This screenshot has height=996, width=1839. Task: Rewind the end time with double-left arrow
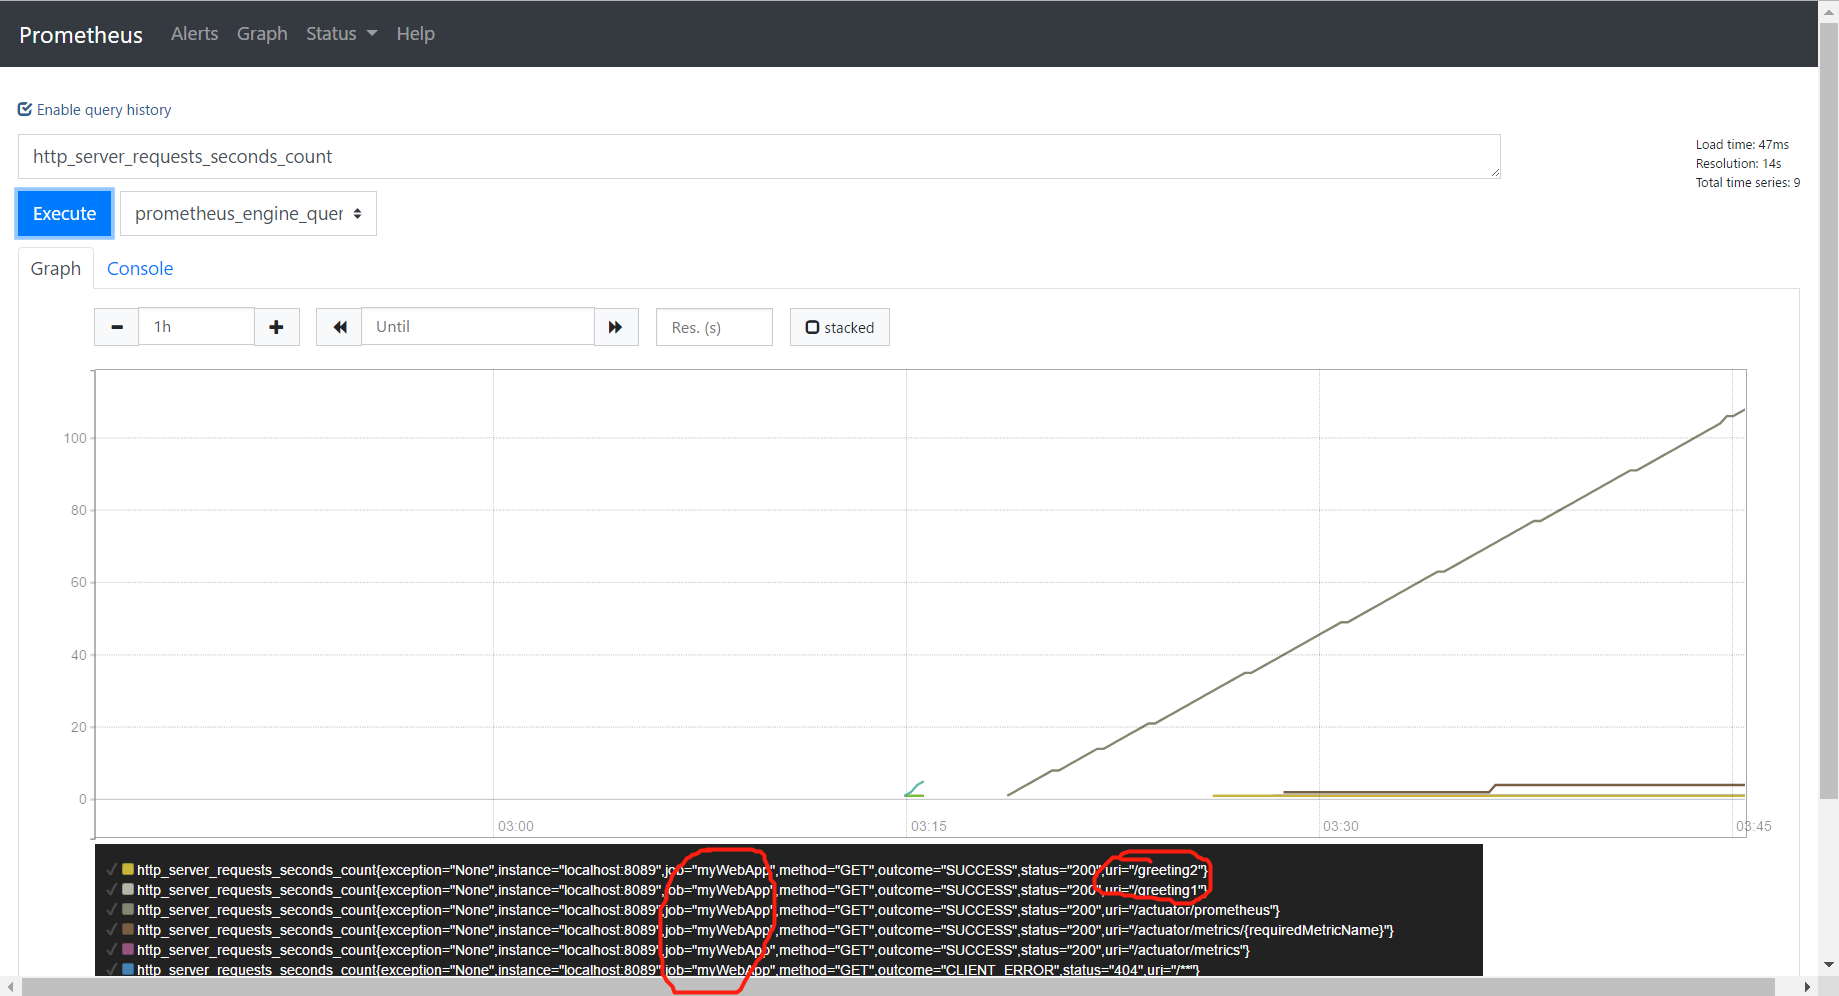tap(339, 327)
